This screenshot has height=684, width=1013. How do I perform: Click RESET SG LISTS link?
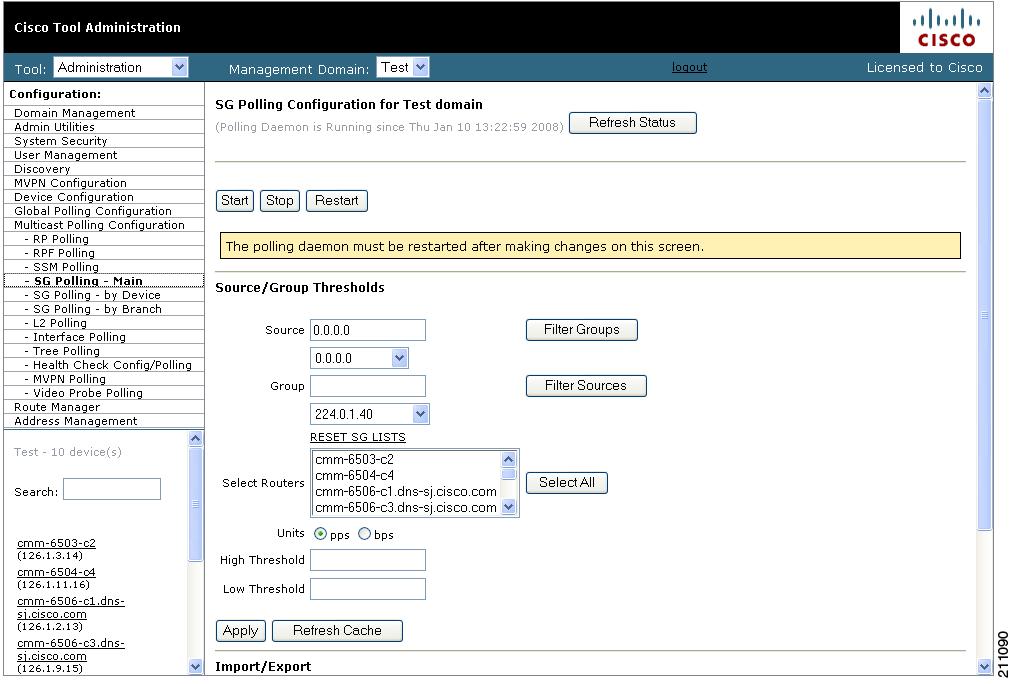point(357,437)
